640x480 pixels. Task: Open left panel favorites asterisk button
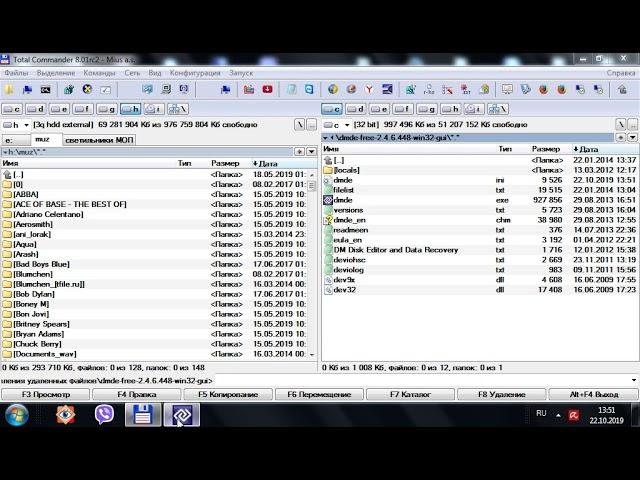[300, 152]
